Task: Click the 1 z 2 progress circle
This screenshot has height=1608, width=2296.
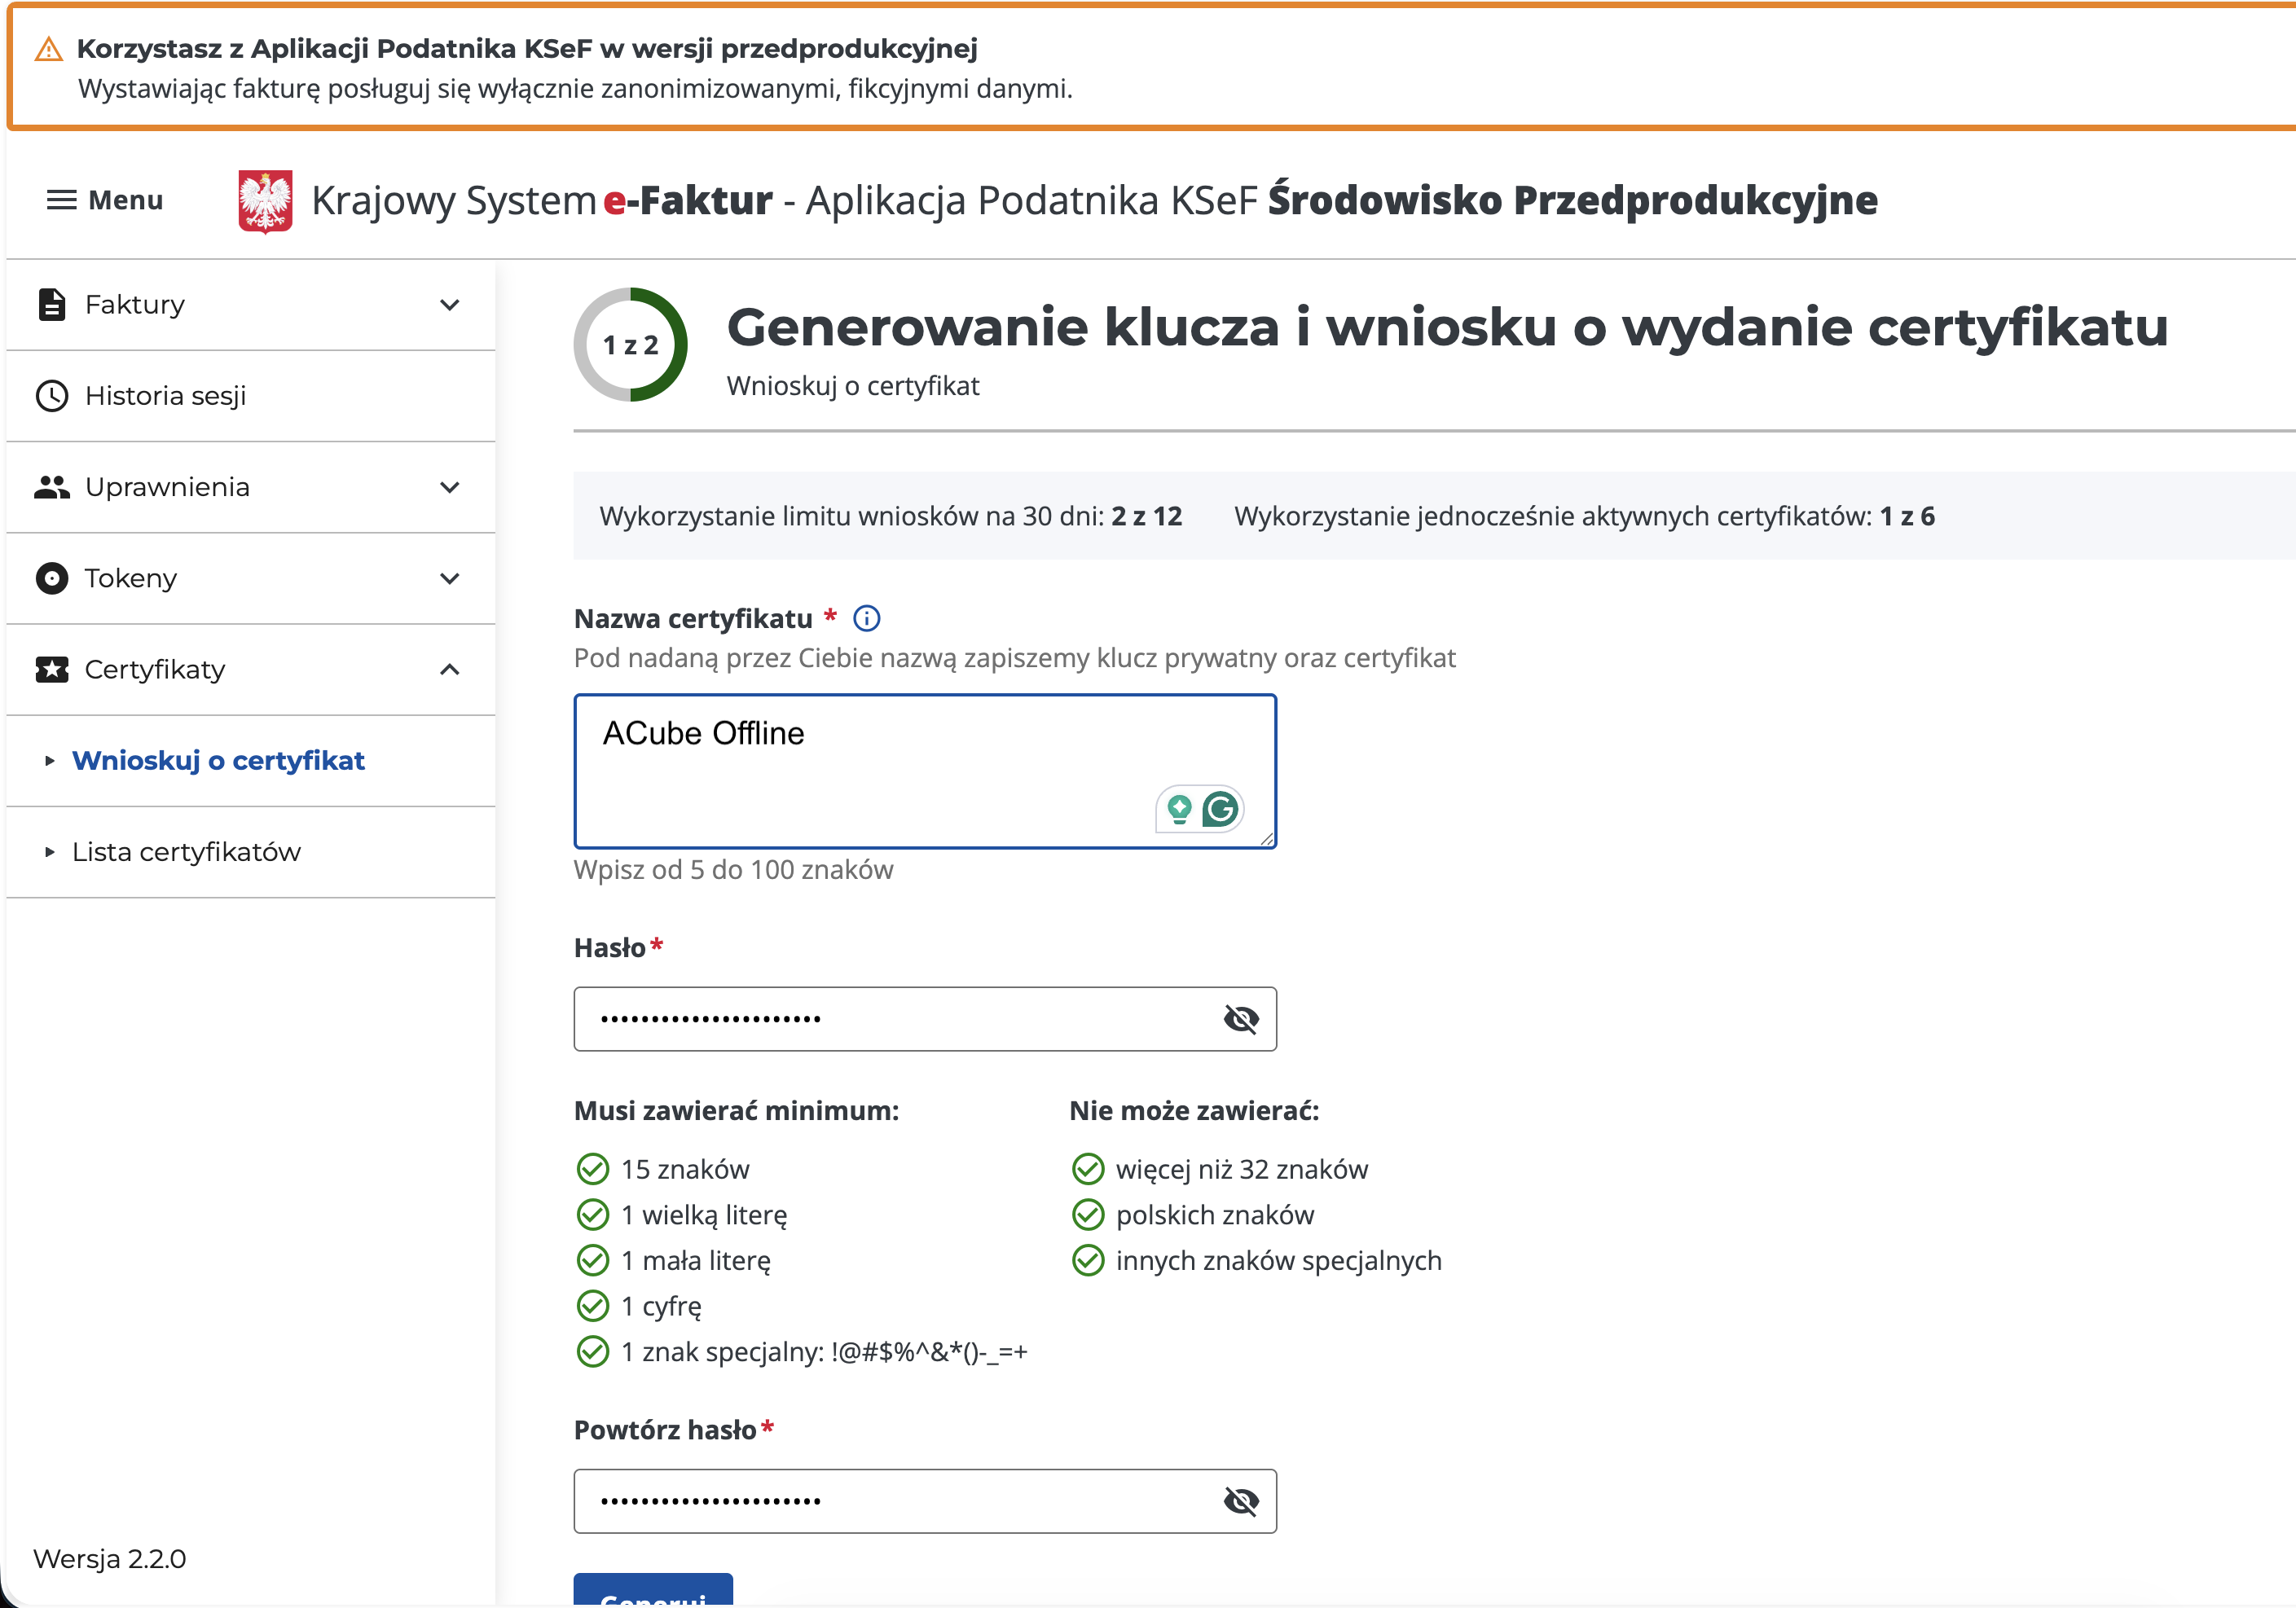Action: tap(630, 345)
